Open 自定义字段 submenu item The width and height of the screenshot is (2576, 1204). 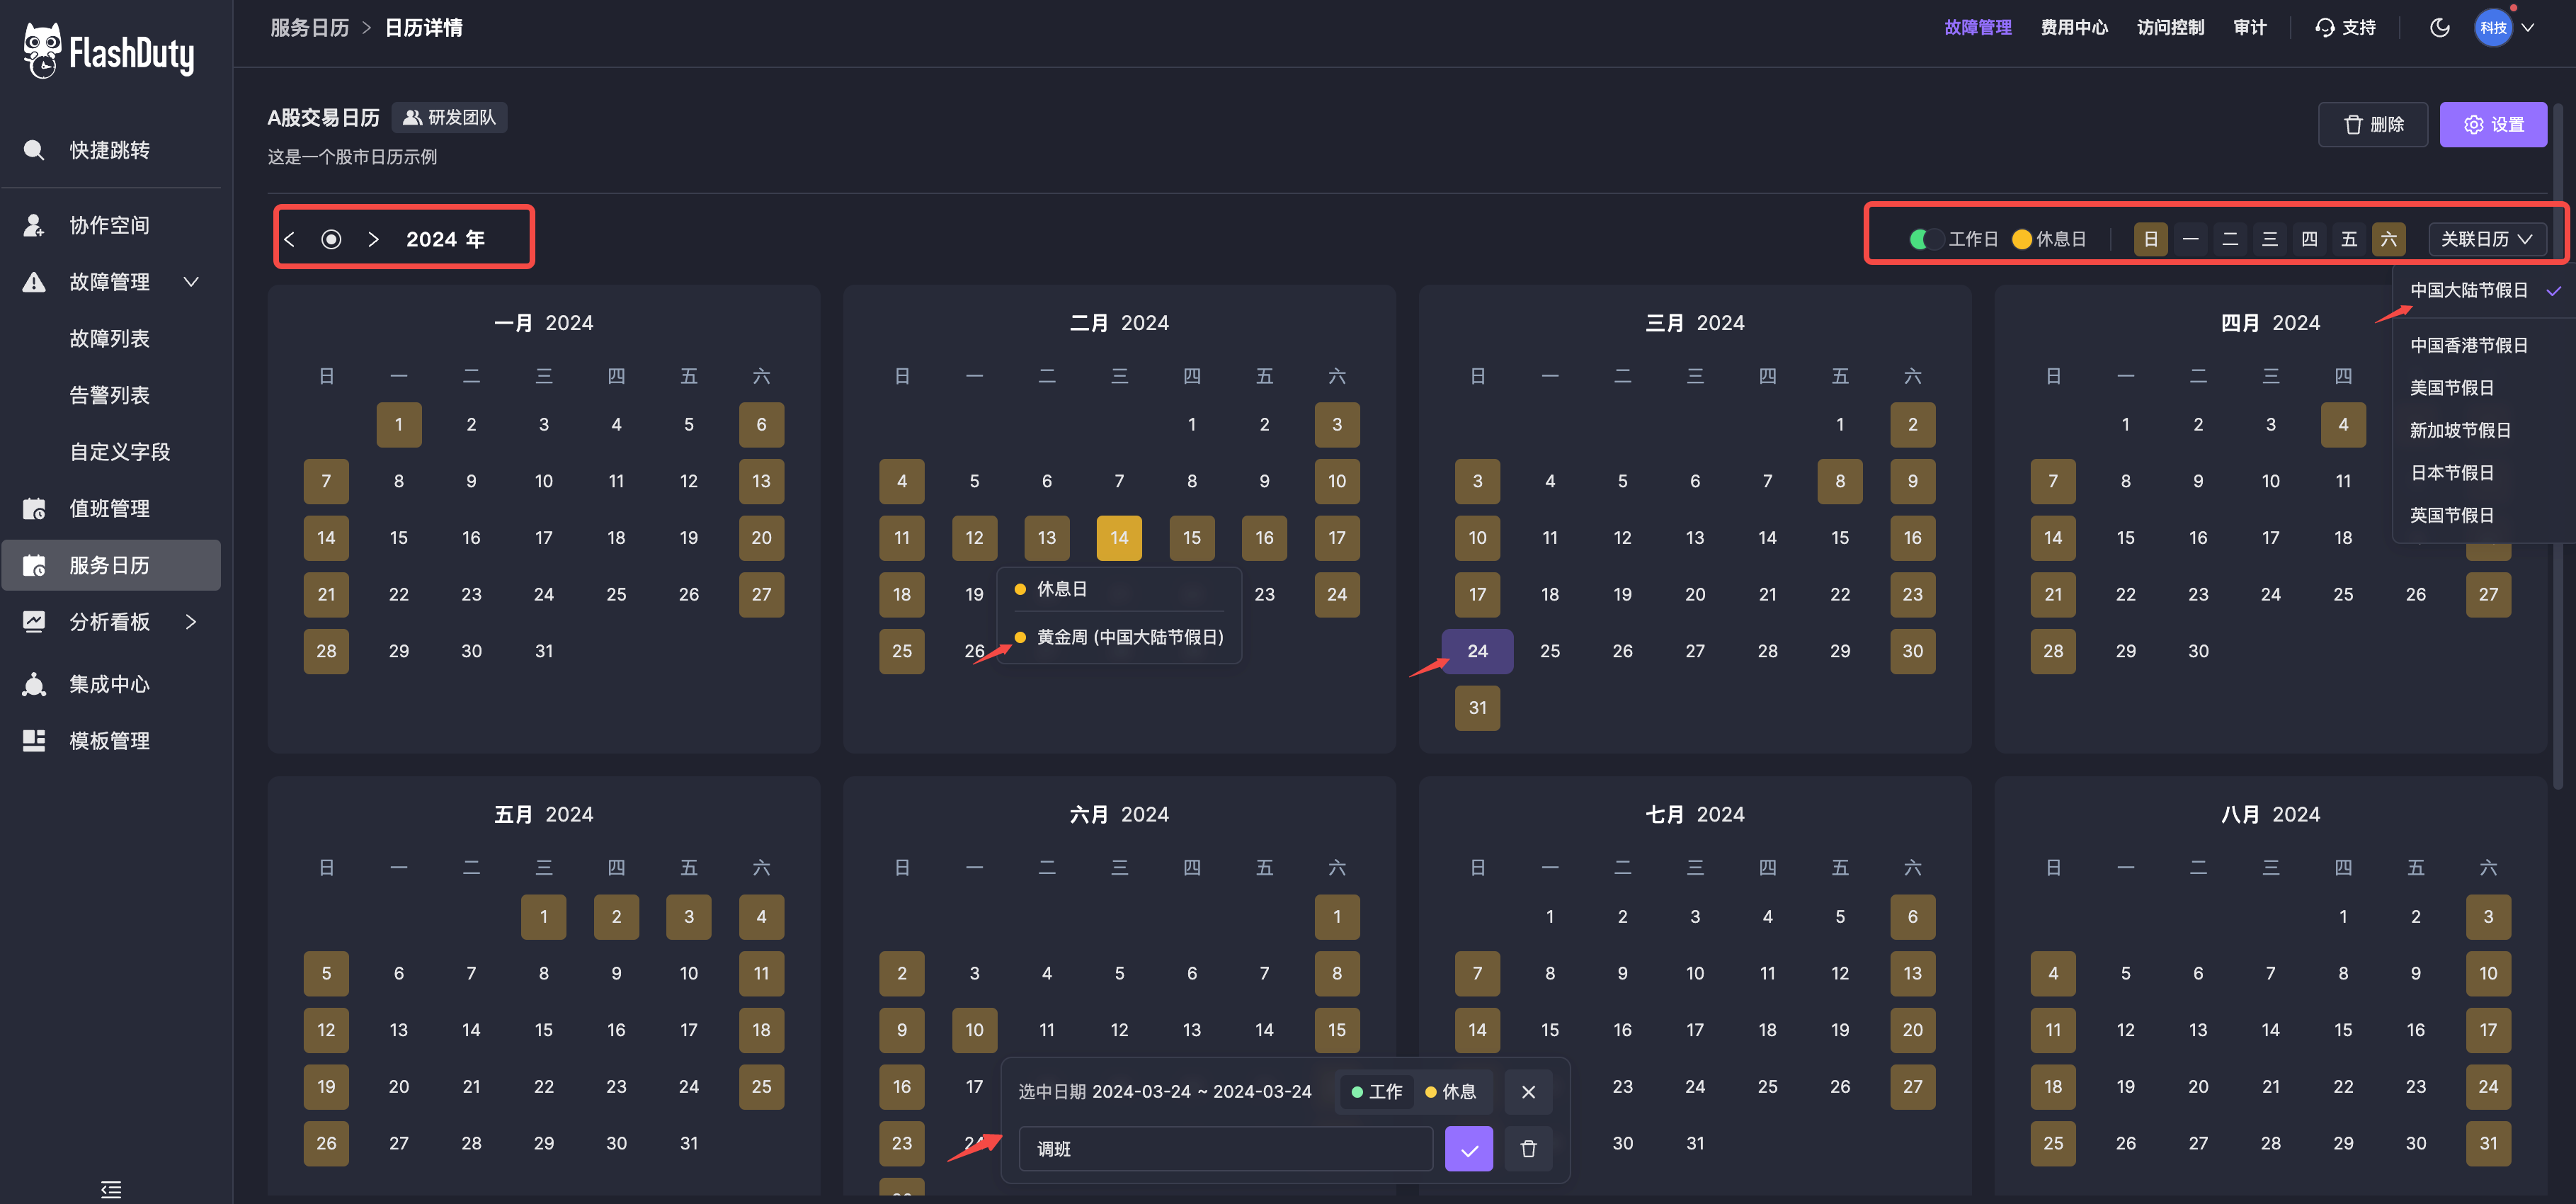pyautogui.click(x=120, y=452)
